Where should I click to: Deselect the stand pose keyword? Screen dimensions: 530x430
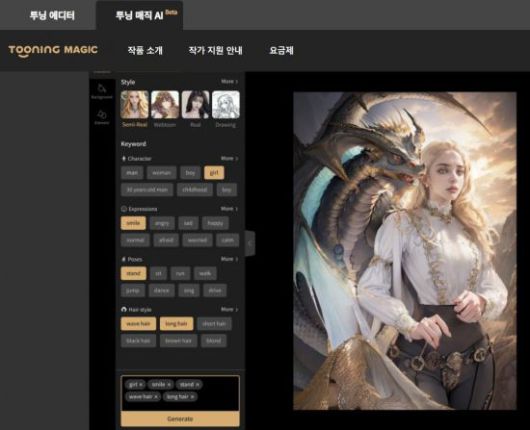coord(134,273)
